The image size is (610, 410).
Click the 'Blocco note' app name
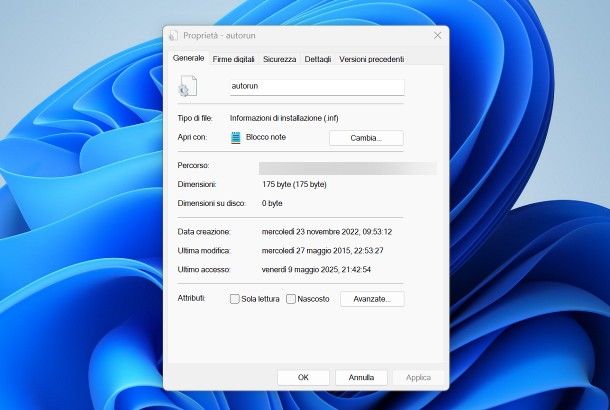tap(266, 137)
